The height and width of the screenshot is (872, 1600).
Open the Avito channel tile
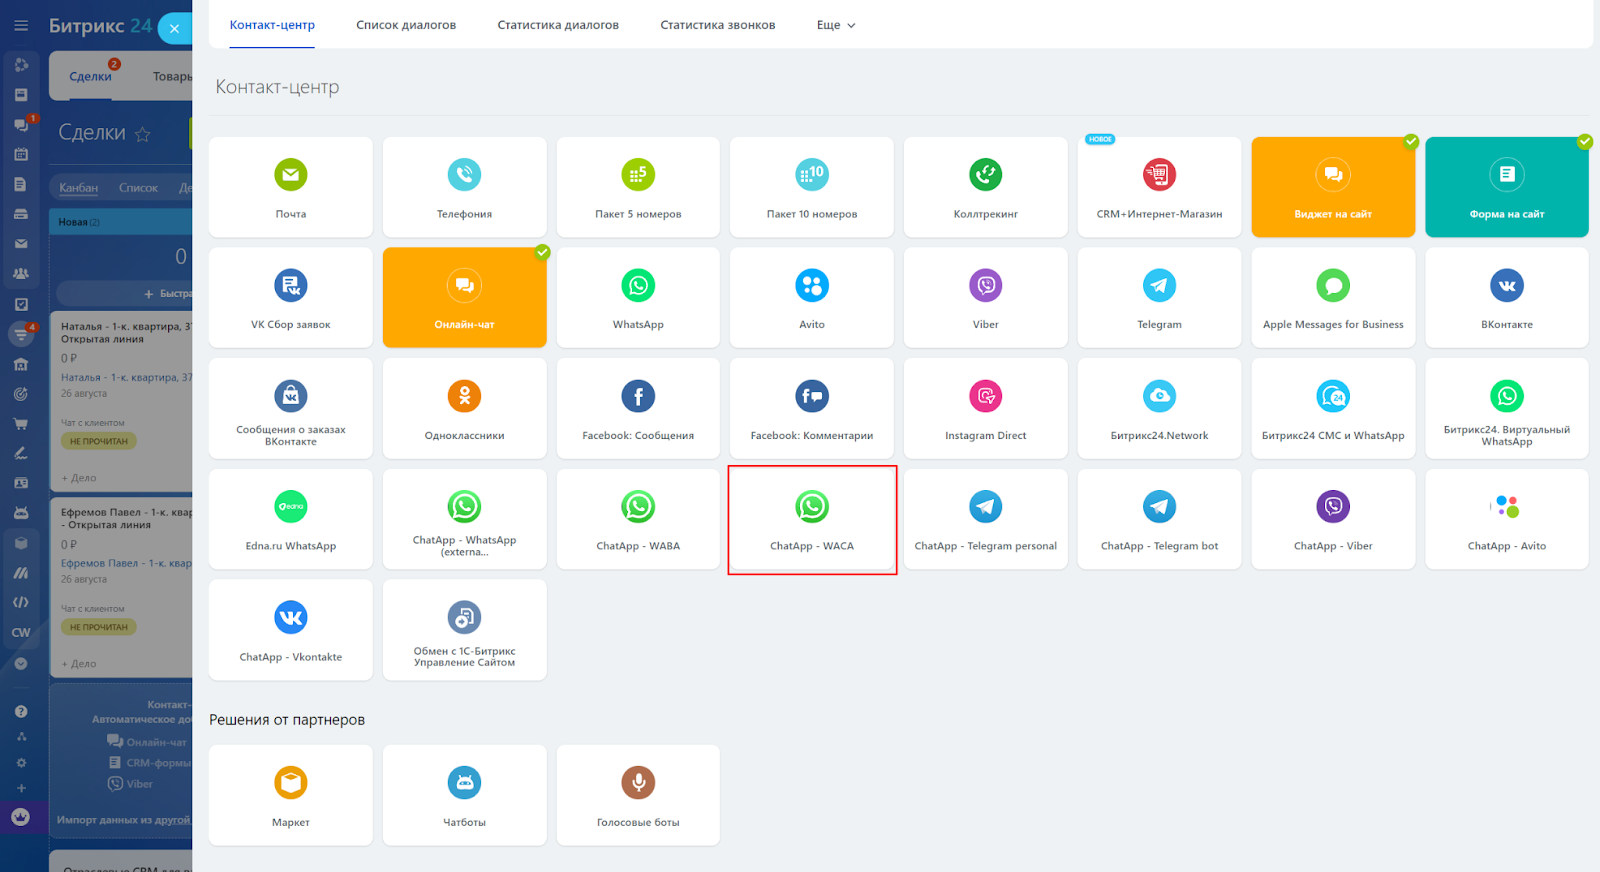tap(812, 298)
